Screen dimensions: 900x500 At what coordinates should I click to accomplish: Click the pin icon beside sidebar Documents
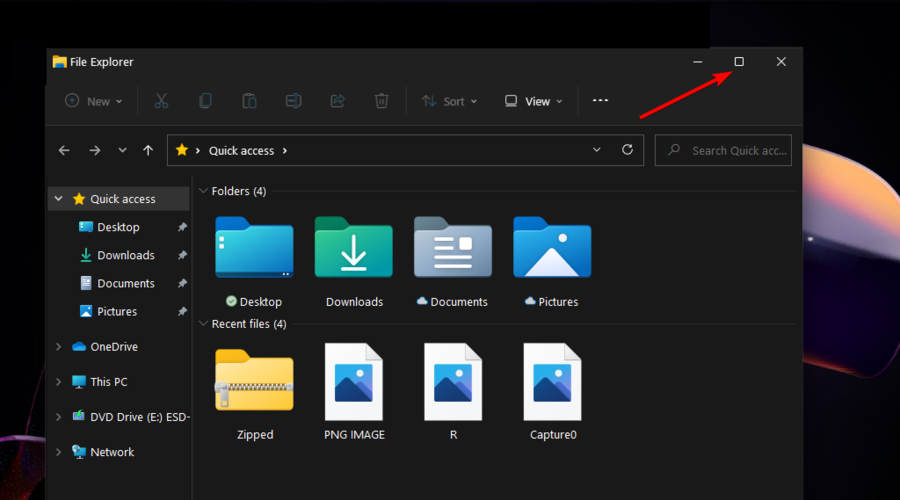tap(182, 283)
